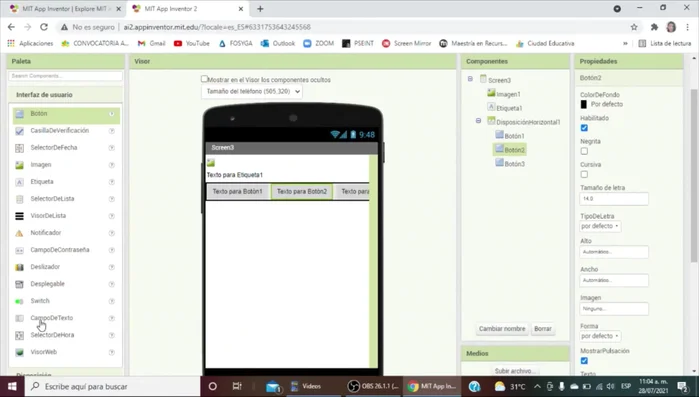Select the Botón component icon in palette
Screen dimensions: 699x397
[x=20, y=114]
